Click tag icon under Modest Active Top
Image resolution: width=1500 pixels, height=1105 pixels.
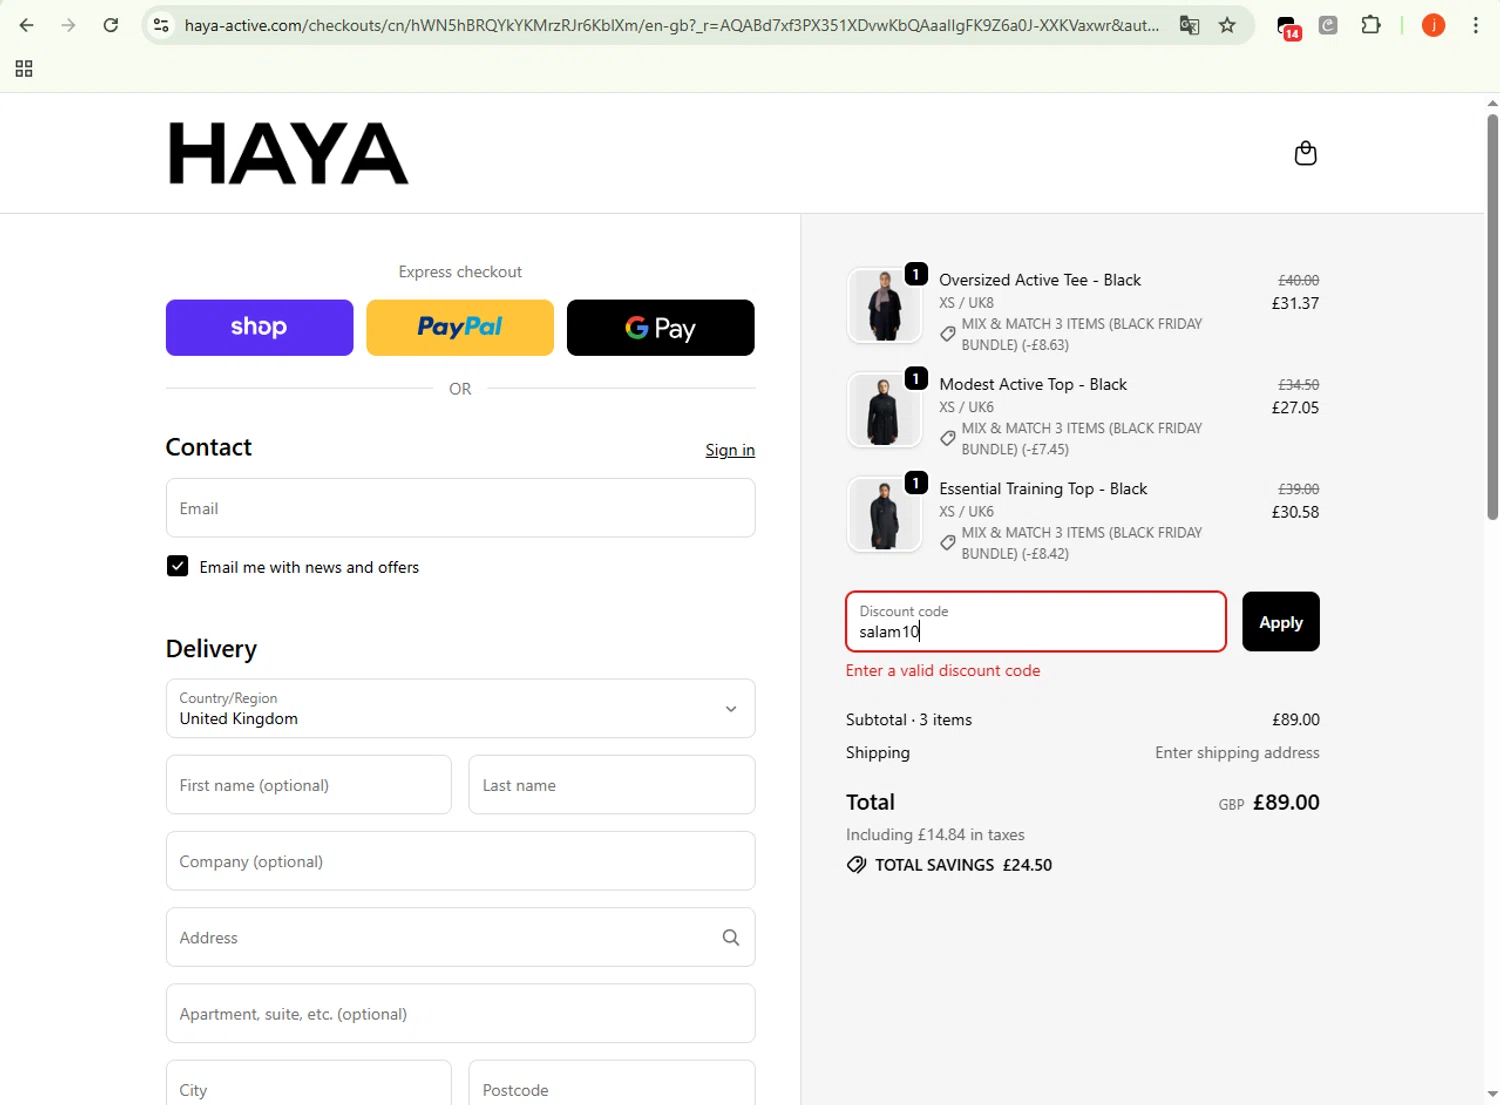tap(947, 438)
